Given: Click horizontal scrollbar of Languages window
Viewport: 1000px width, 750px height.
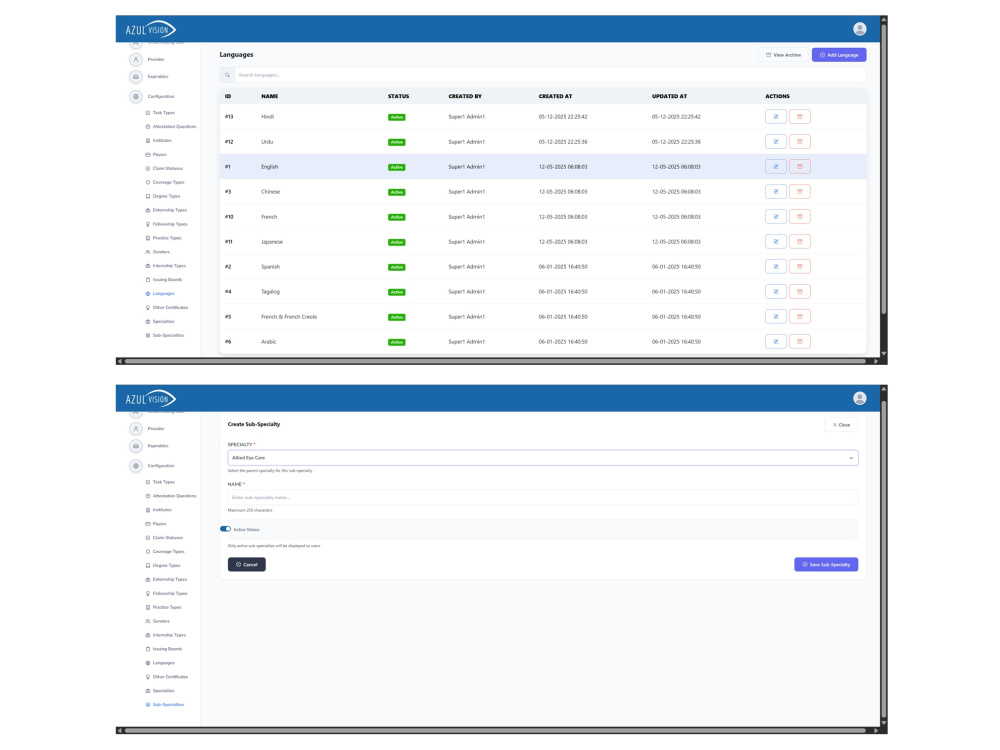Looking at the screenshot, I should click(x=495, y=361).
